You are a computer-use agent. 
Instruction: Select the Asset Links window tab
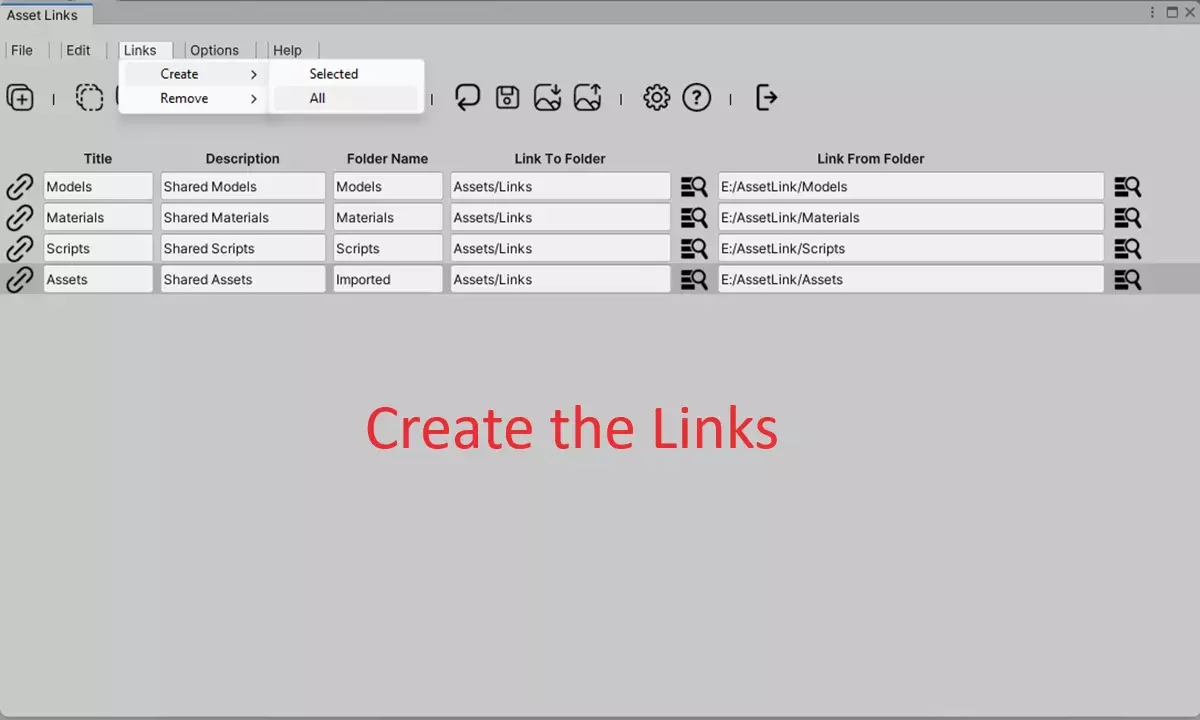(45, 15)
